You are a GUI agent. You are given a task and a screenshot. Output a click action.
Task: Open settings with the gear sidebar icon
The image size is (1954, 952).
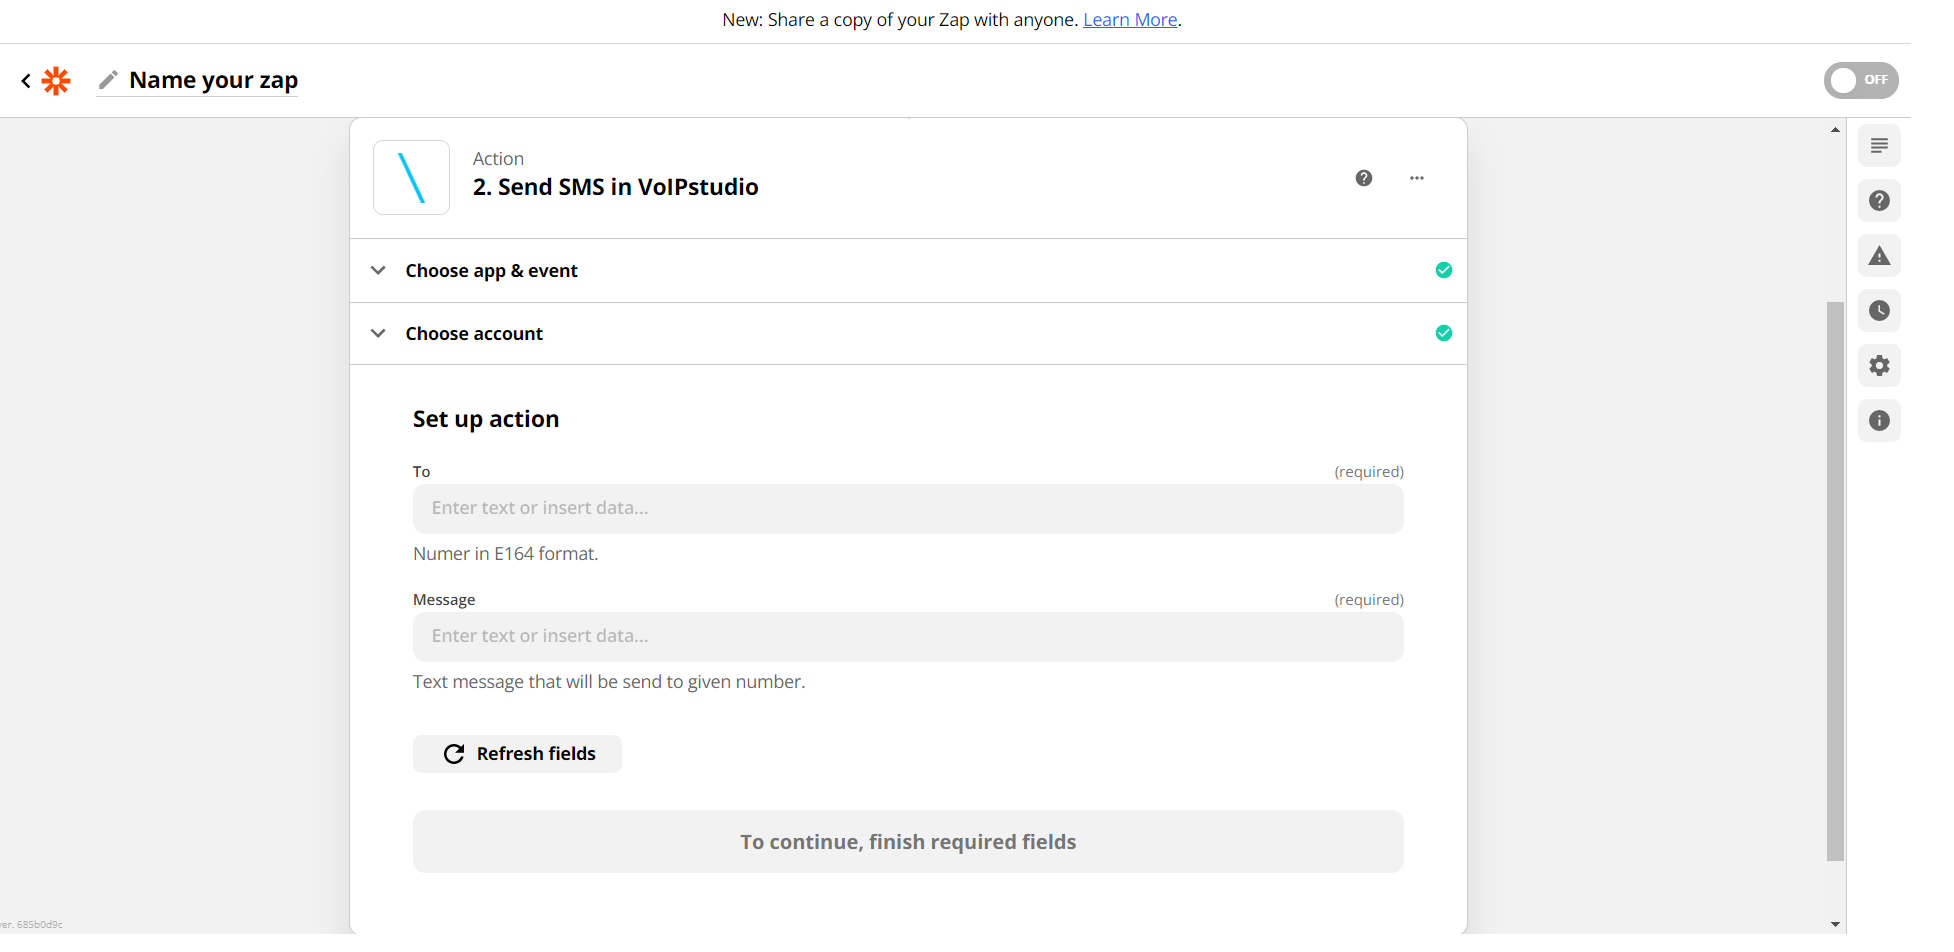pos(1880,365)
